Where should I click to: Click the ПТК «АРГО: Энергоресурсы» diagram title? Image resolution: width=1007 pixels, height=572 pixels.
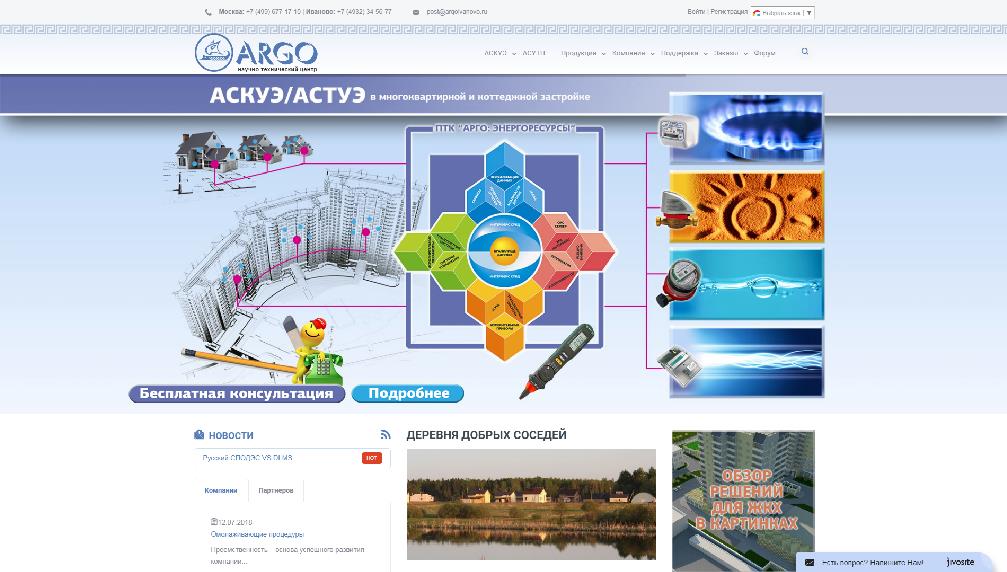click(x=505, y=128)
